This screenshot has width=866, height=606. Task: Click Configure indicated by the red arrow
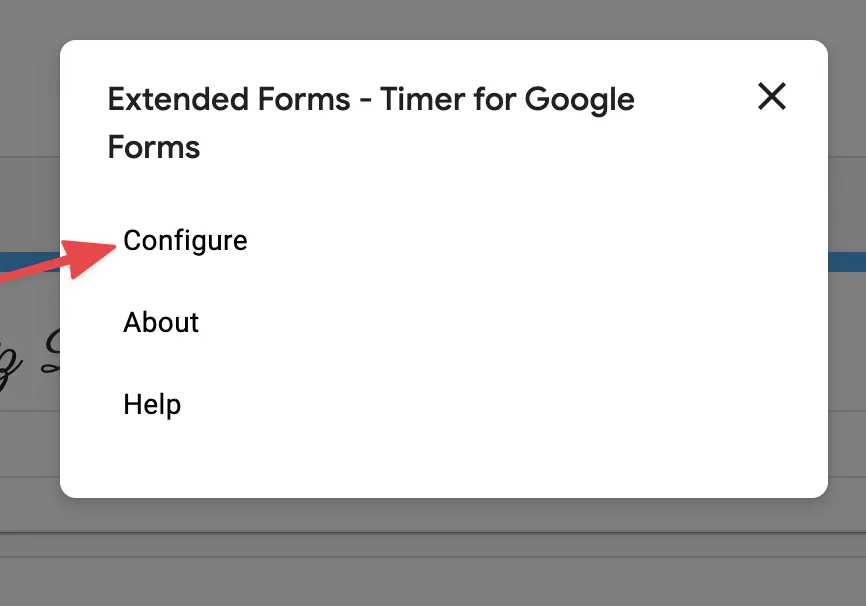(x=184, y=240)
